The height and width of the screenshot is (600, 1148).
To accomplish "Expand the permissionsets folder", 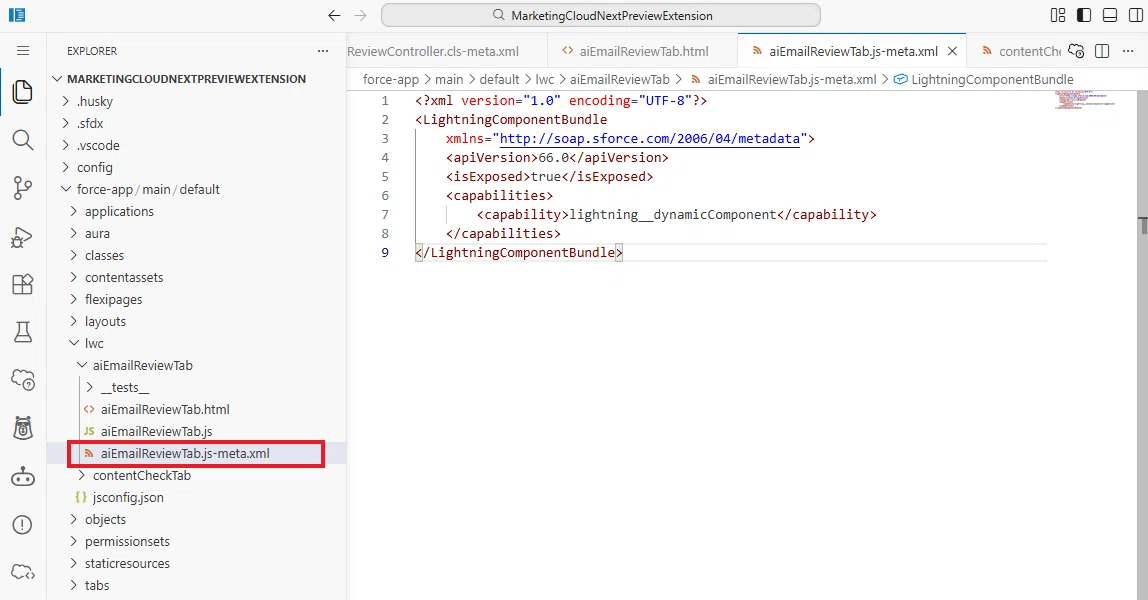I will coord(196,541).
